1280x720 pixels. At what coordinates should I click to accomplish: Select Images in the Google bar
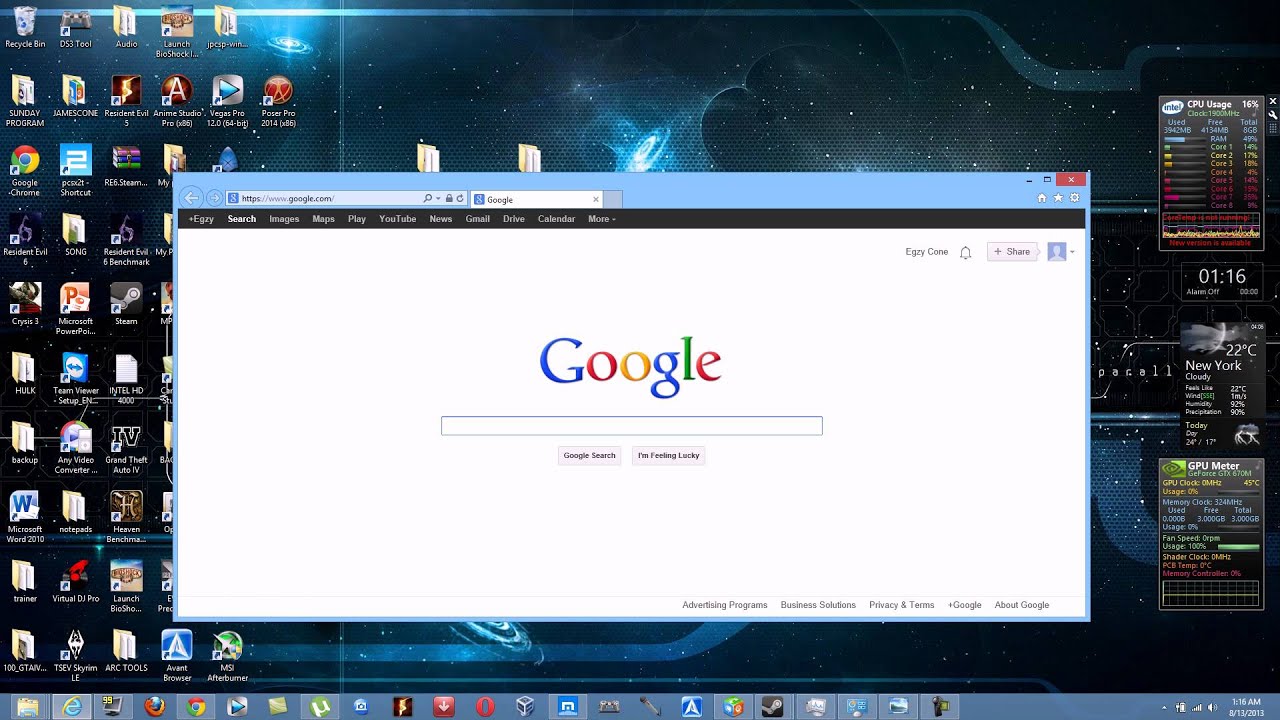284,219
